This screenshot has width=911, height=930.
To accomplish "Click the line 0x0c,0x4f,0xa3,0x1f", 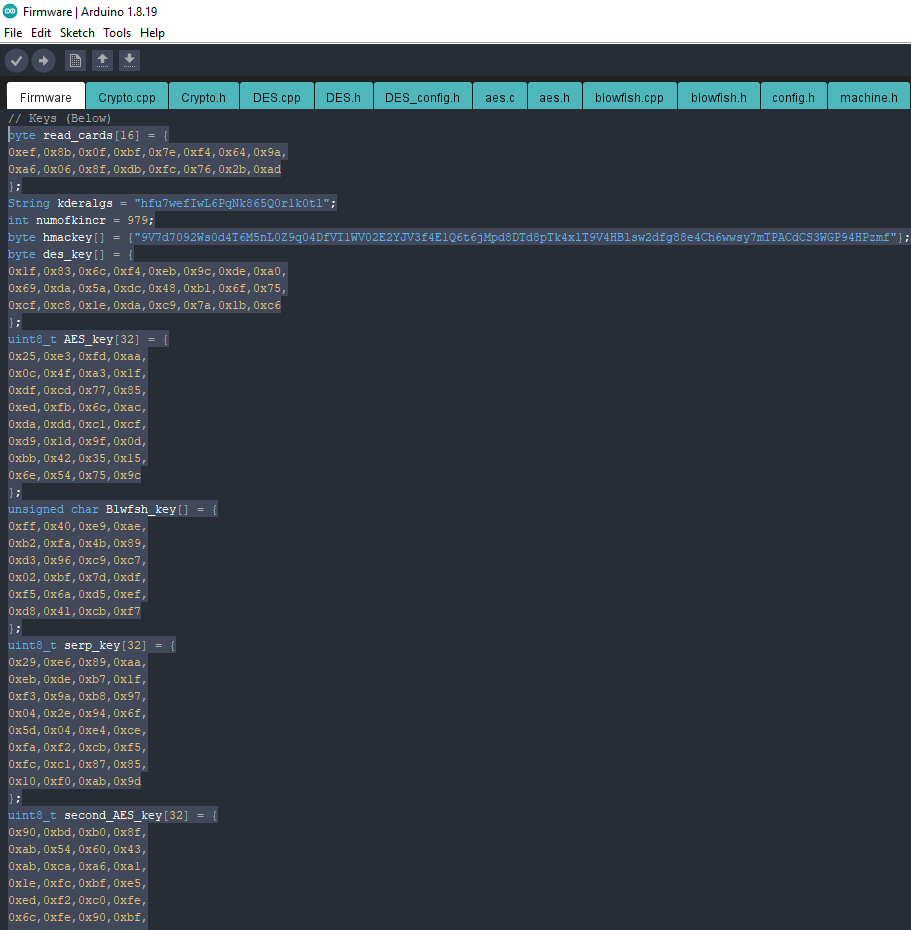I will click(x=77, y=373).
